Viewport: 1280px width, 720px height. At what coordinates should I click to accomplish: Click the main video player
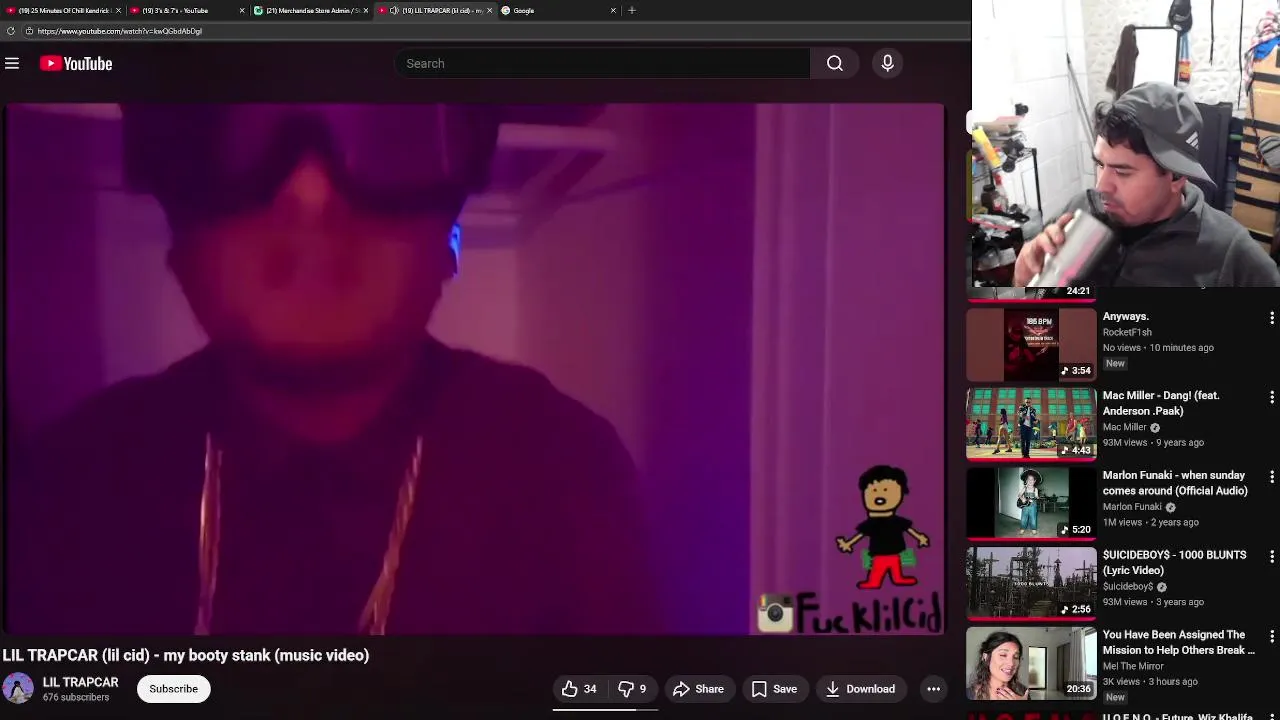[x=473, y=369]
